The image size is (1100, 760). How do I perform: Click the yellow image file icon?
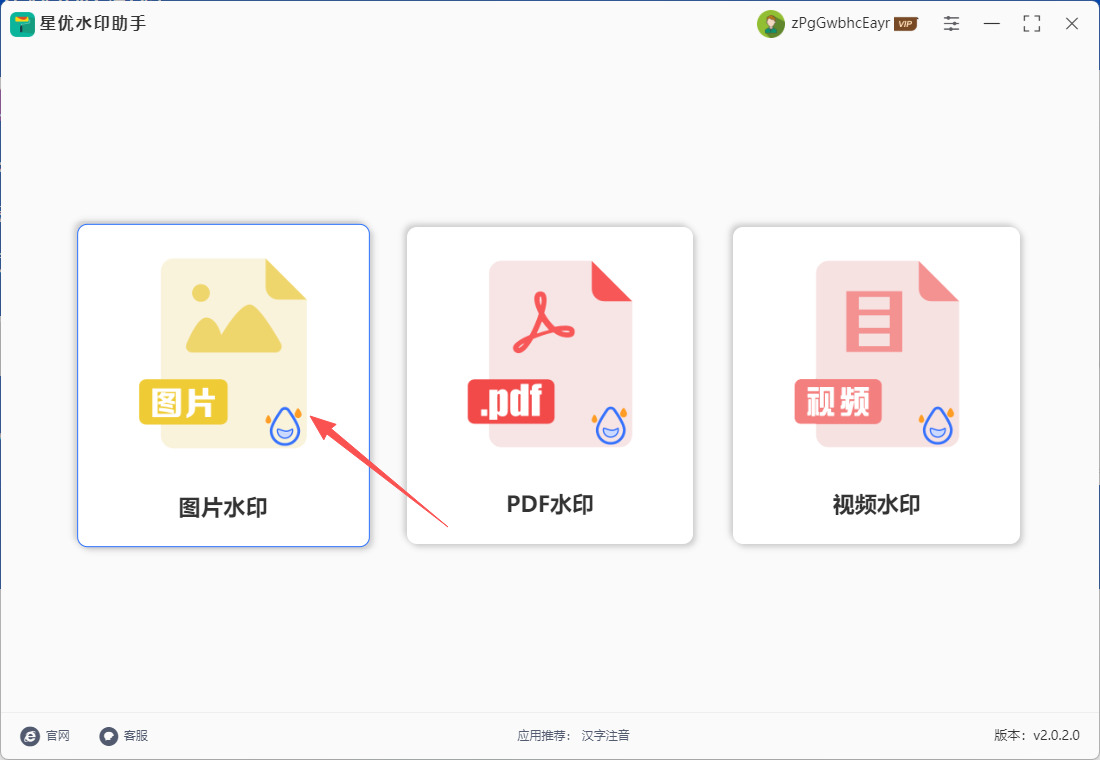(223, 353)
